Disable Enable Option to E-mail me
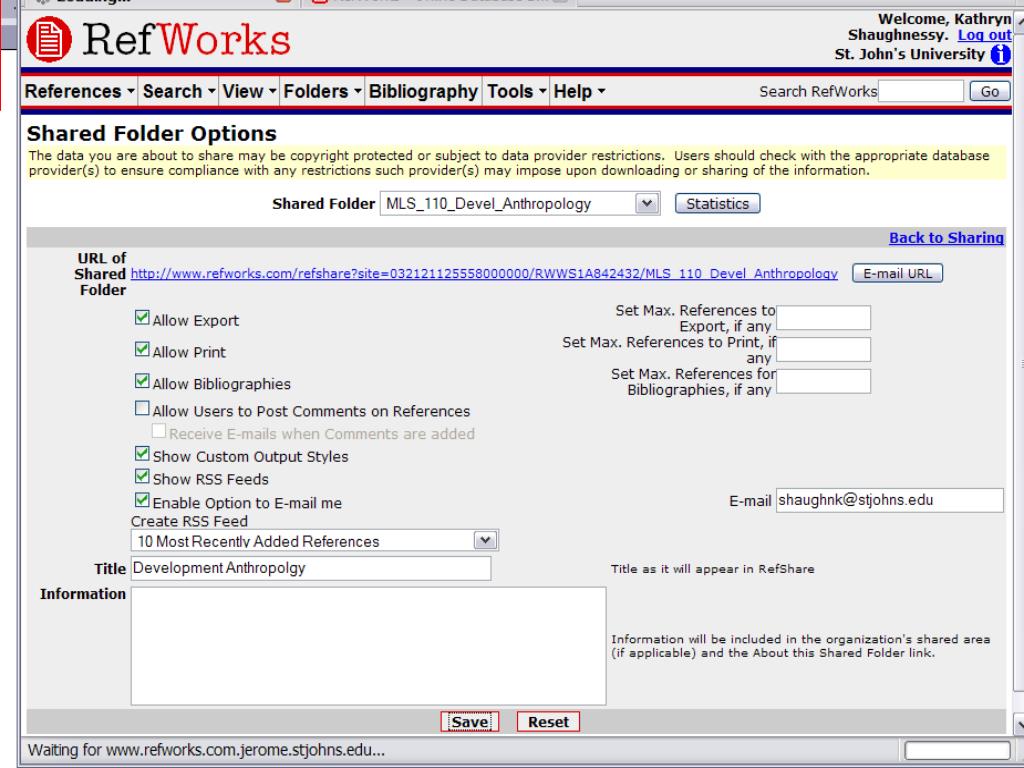Image resolution: width=1024 pixels, height=768 pixels. pyautogui.click(x=142, y=500)
